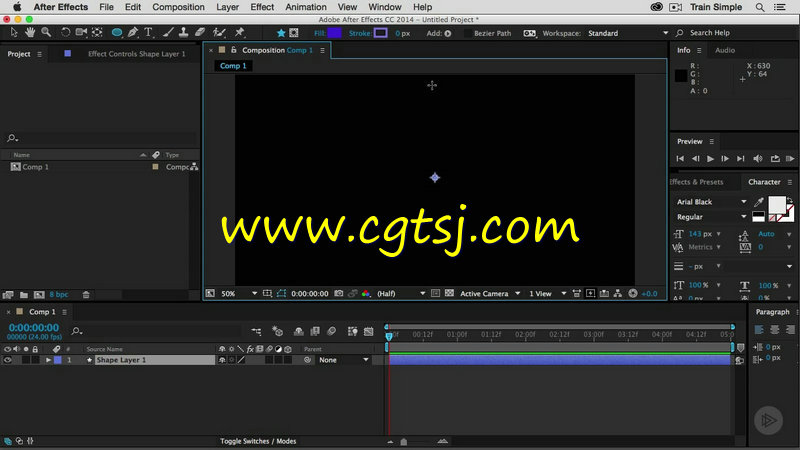Screen dimensions: 800x450
Task: Select the Puppet Pin tool
Action: [239, 33]
